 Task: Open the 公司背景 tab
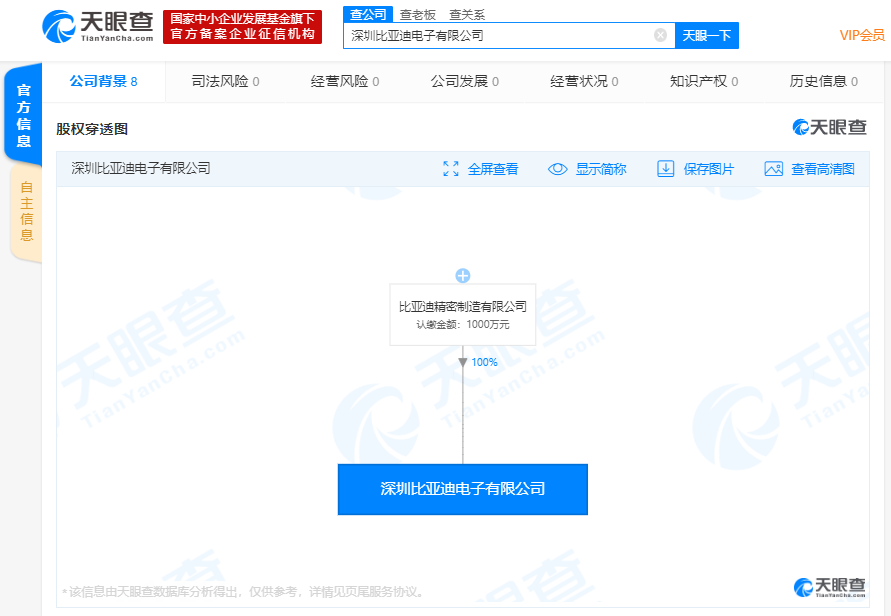click(103, 81)
